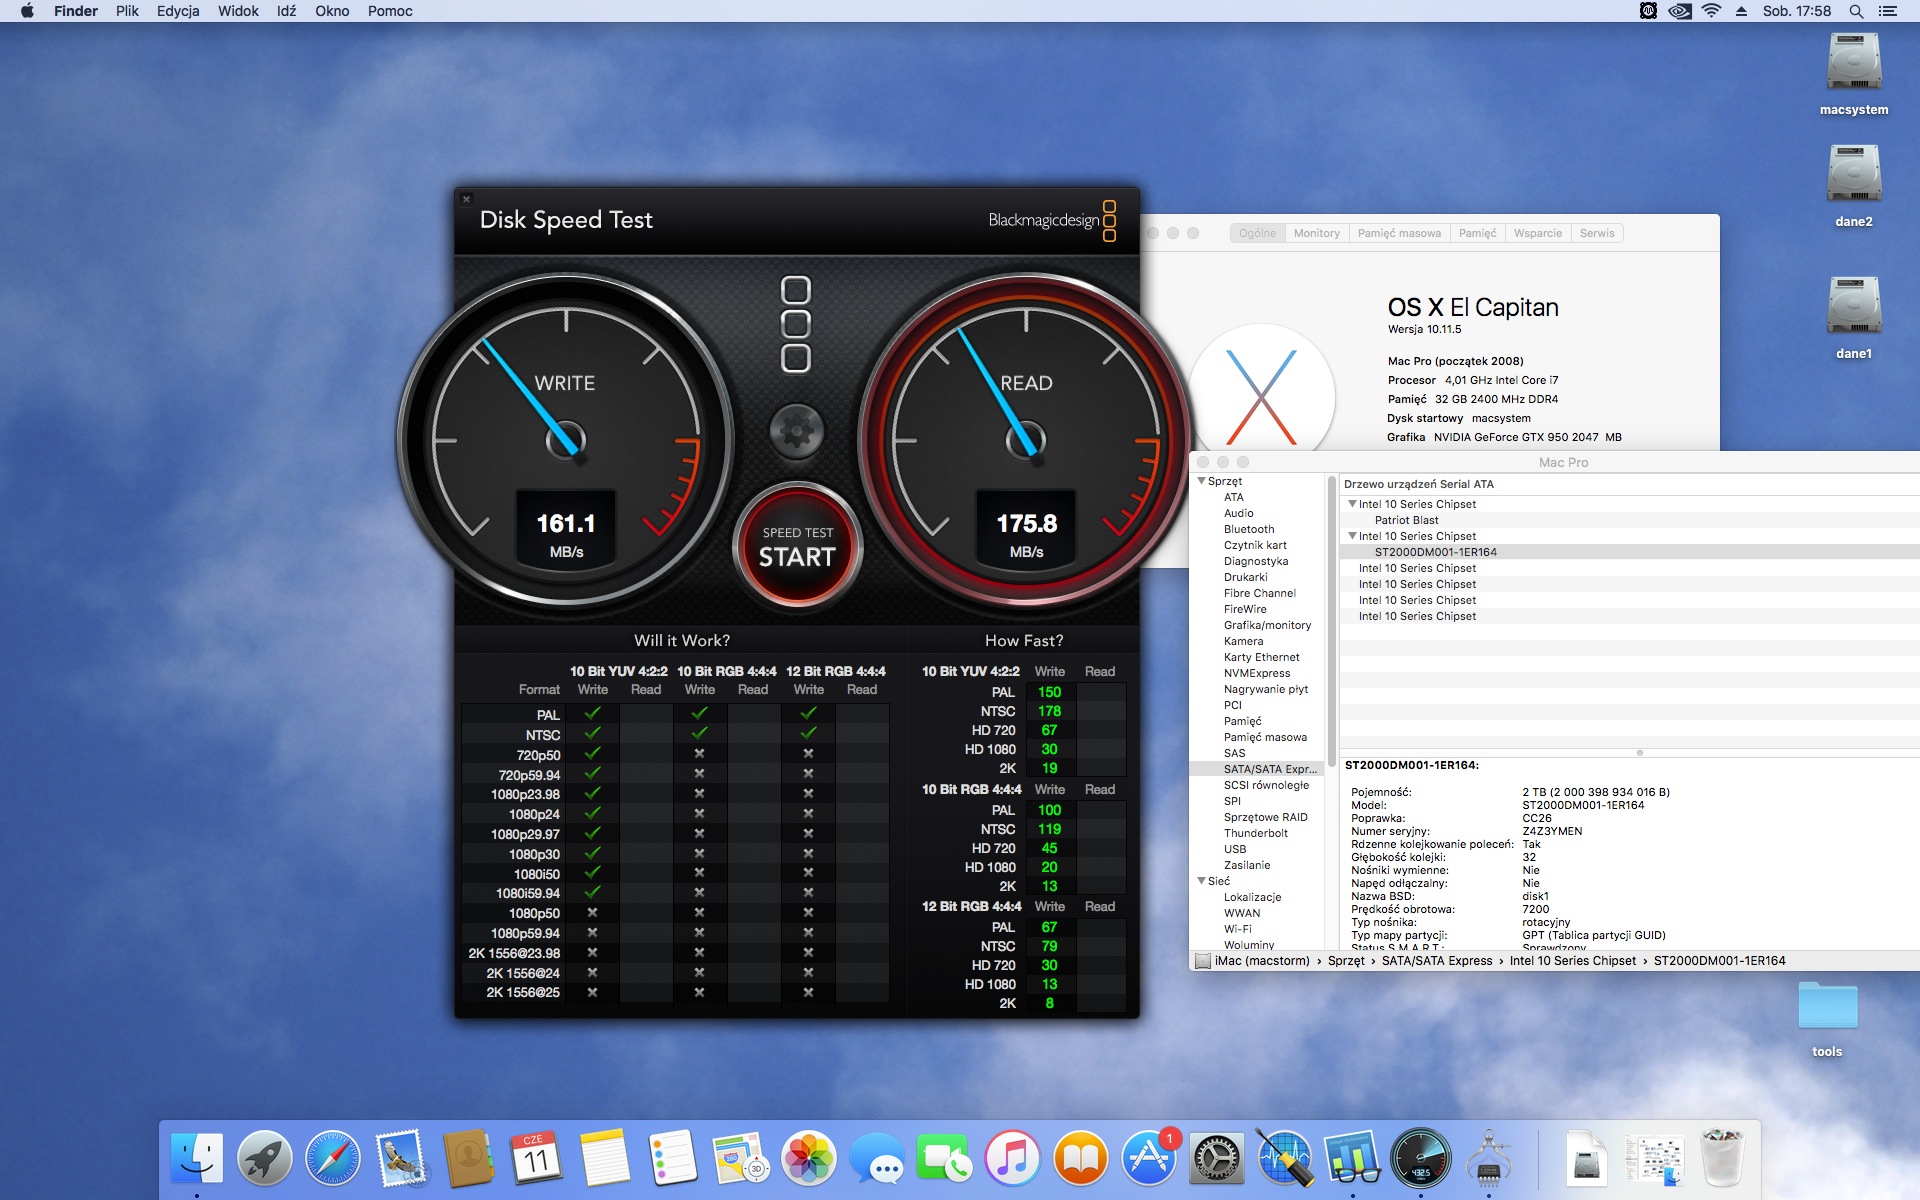This screenshot has height=1200, width=1920.
Task: Launch App Store from the dock
Action: (1148, 1159)
